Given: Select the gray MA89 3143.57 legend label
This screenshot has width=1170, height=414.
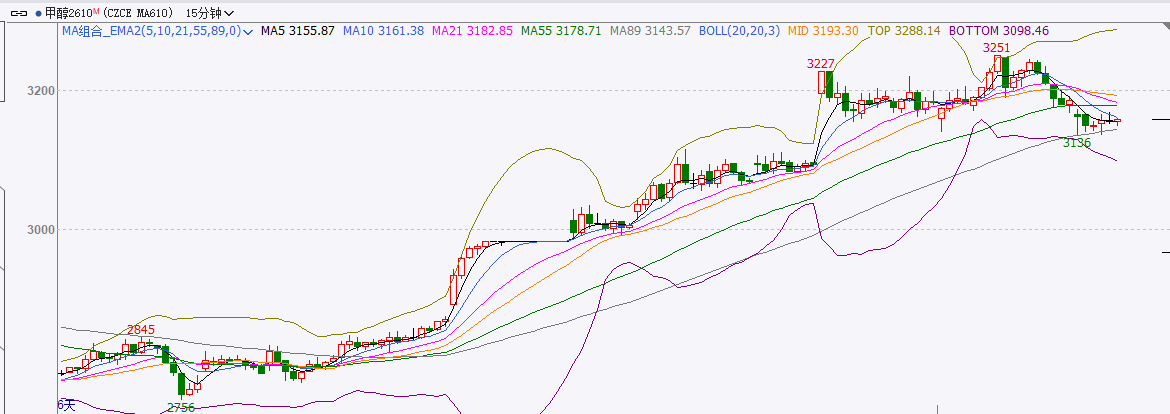Looking at the screenshot, I should (650, 31).
